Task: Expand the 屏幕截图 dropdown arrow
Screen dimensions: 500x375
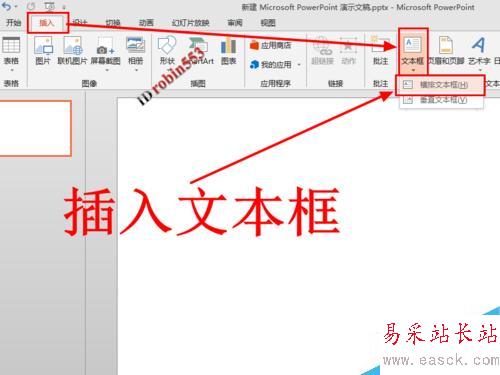Action: 107,70
